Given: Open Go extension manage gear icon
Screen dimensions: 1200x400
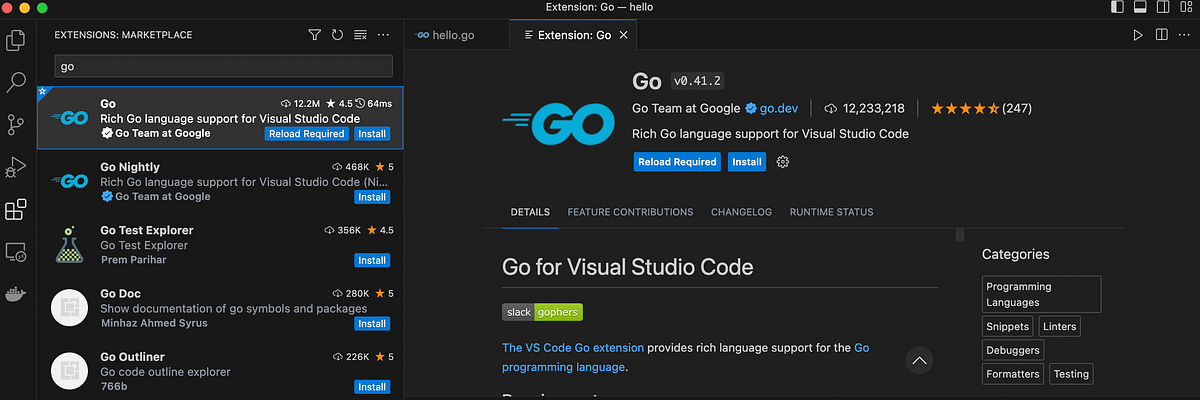Looking at the screenshot, I should [x=783, y=162].
